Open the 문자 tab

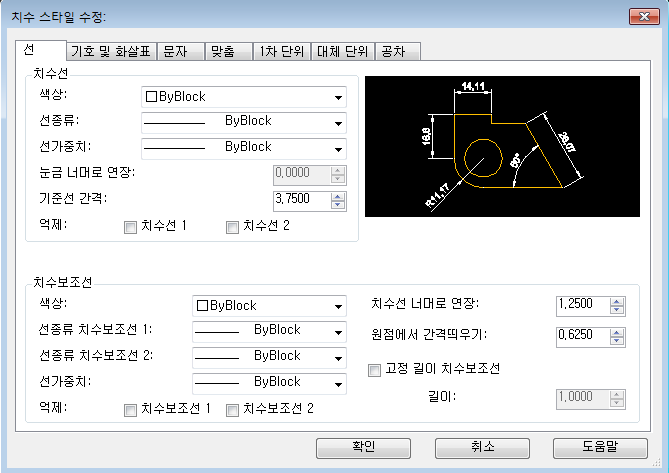180,52
